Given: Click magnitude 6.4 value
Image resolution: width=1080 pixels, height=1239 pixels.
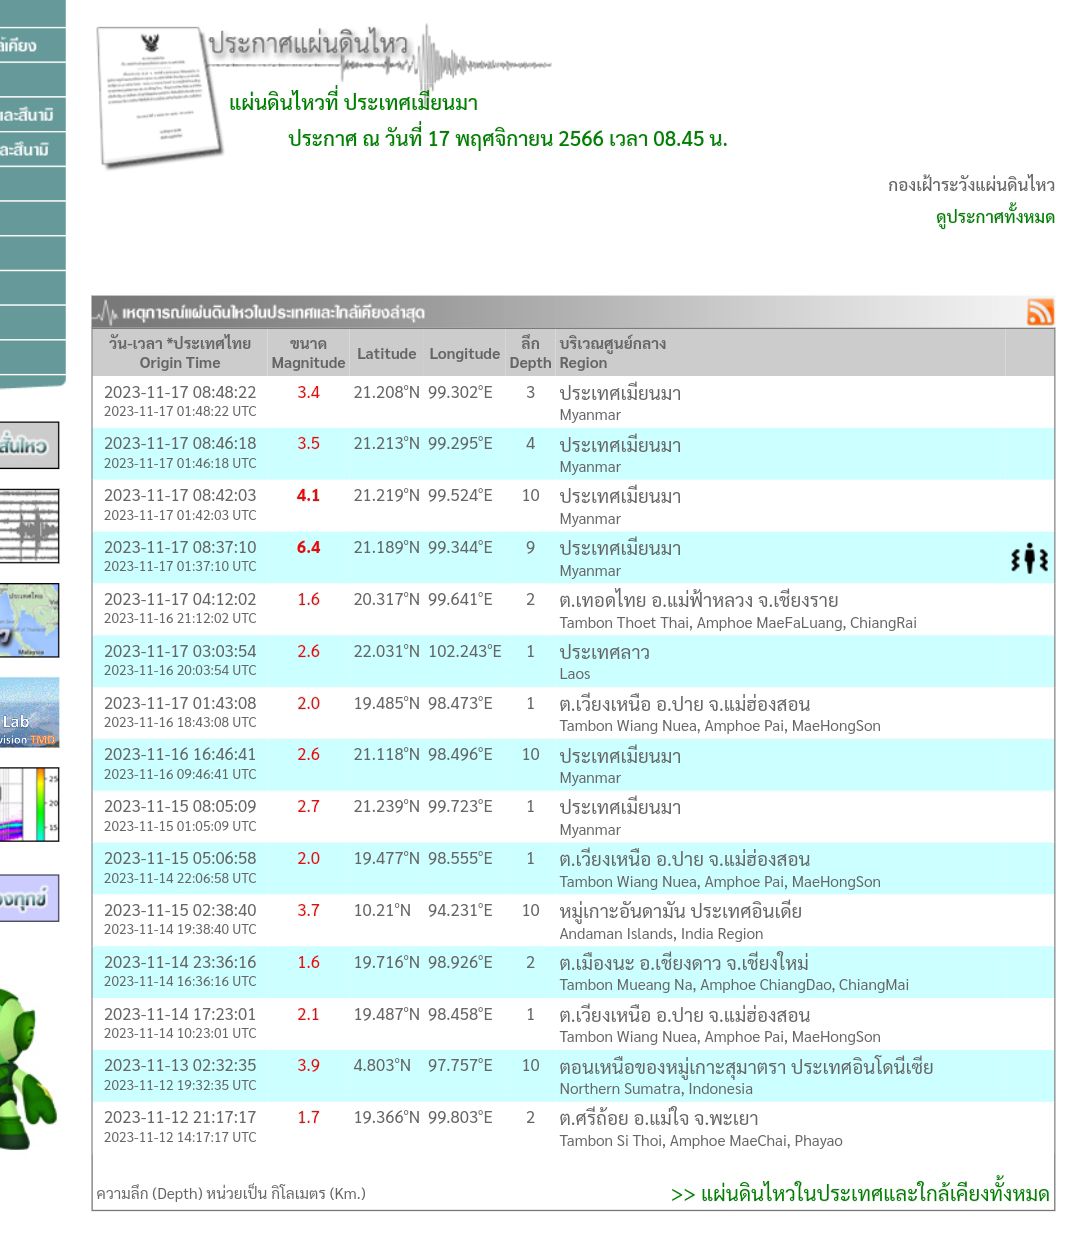Looking at the screenshot, I should click(308, 547).
